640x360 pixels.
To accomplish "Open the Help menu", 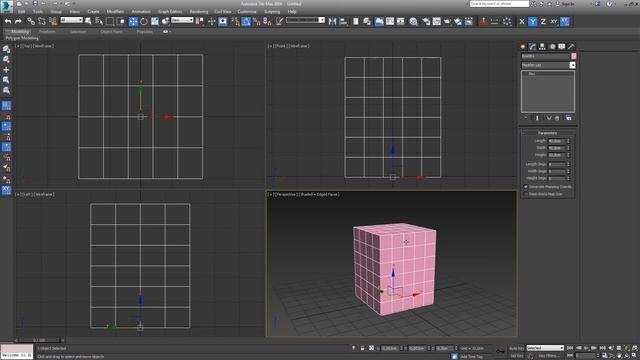I will (292, 12).
